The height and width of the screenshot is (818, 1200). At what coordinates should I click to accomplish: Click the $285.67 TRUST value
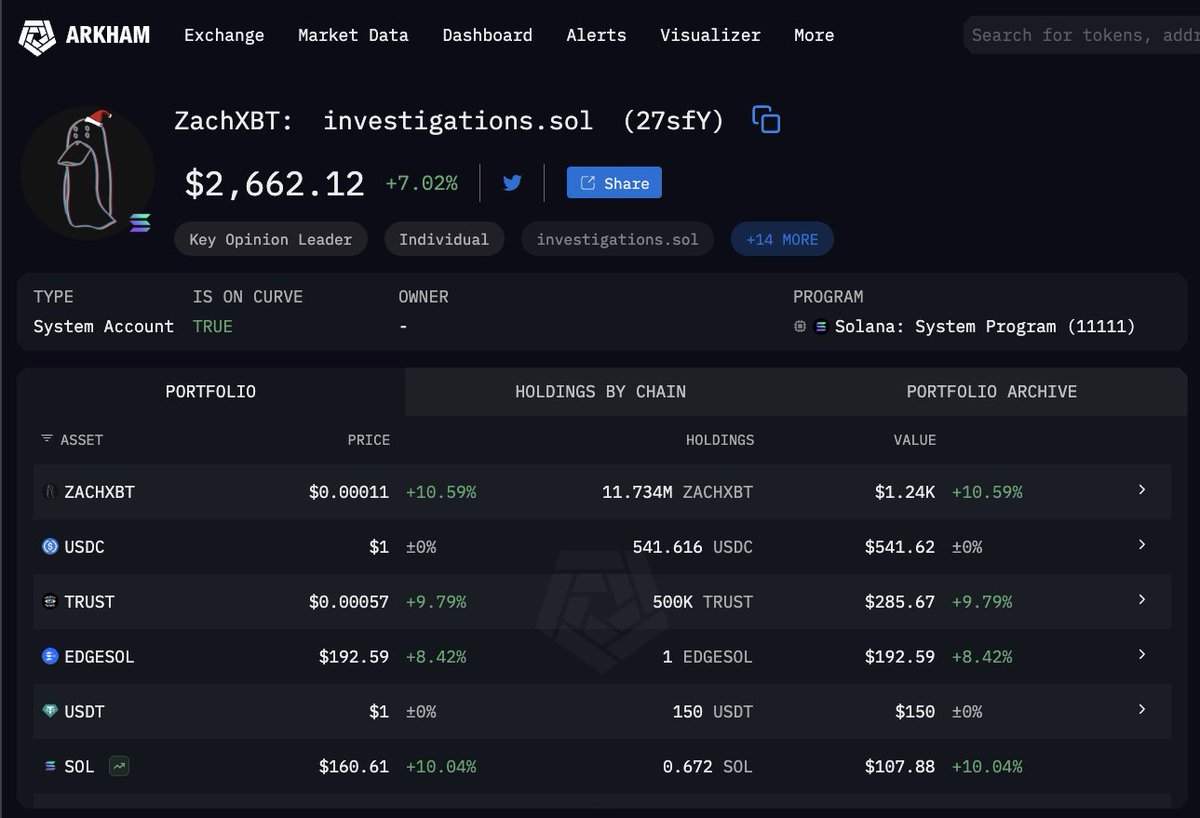(900, 602)
